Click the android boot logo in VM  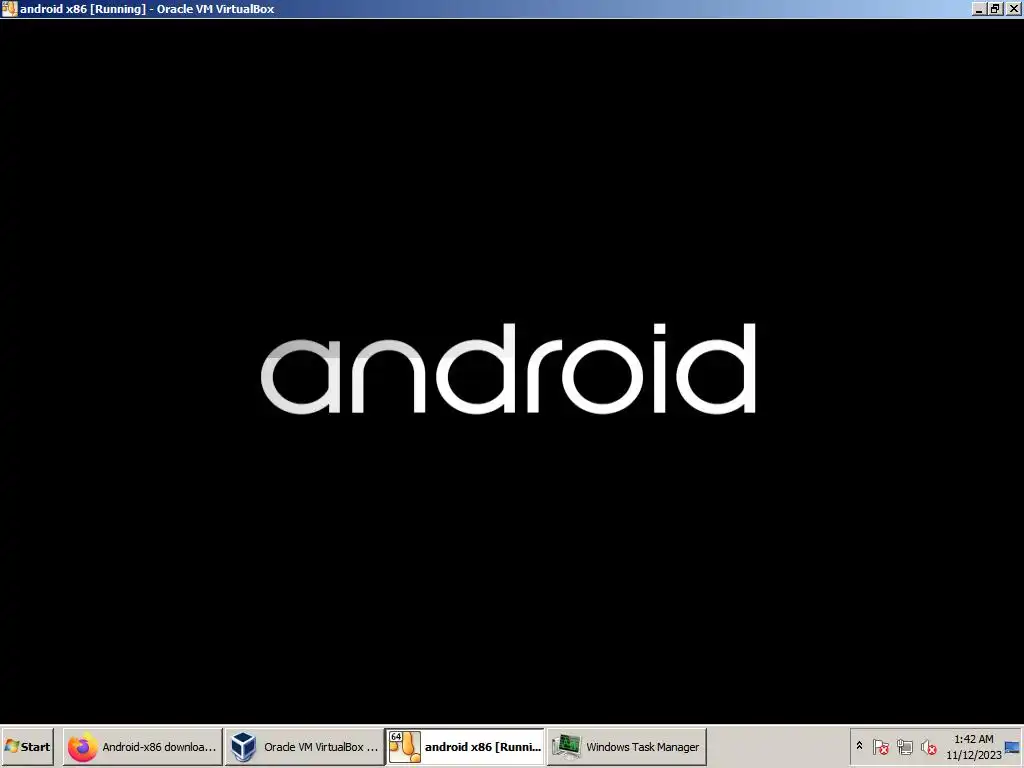pos(508,368)
